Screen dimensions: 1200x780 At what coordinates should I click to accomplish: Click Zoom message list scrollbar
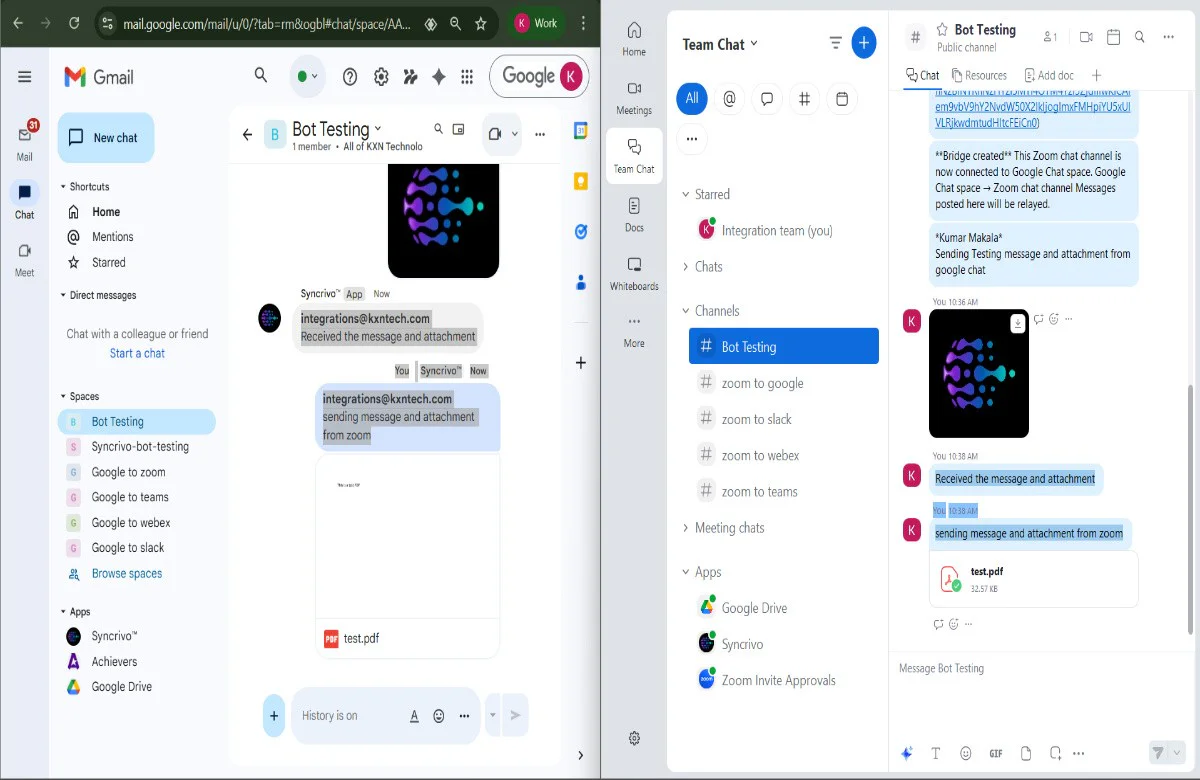coord(1190,508)
